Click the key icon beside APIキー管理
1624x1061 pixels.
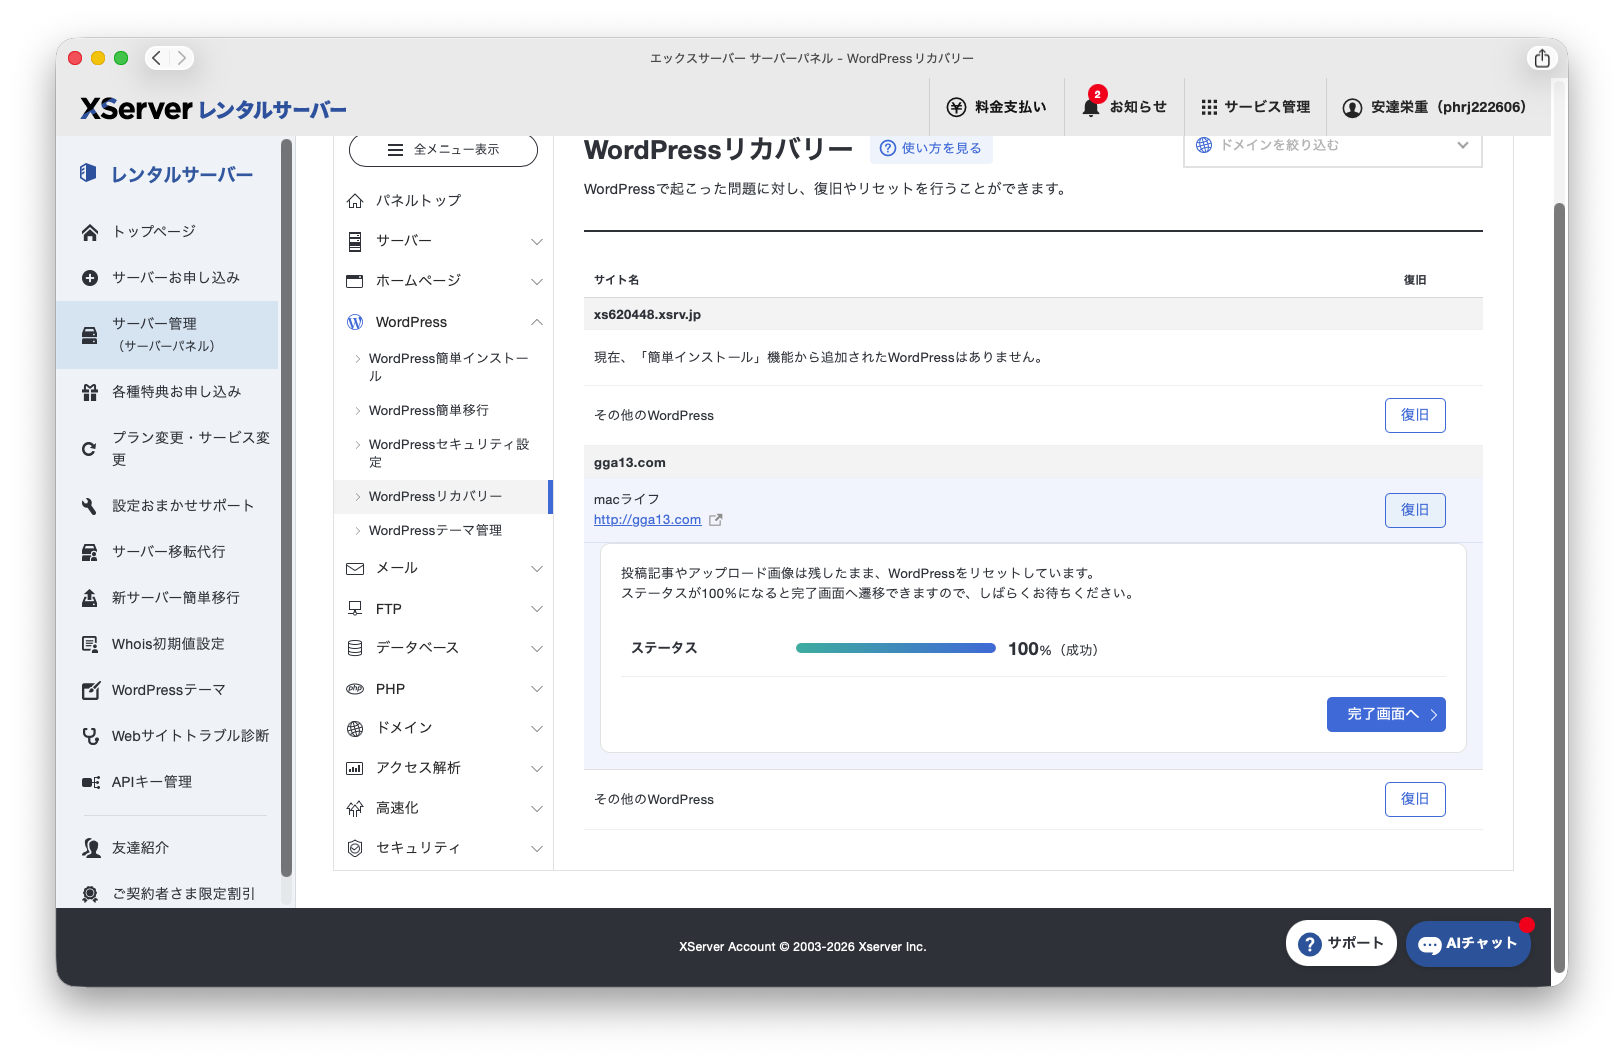[x=90, y=782]
